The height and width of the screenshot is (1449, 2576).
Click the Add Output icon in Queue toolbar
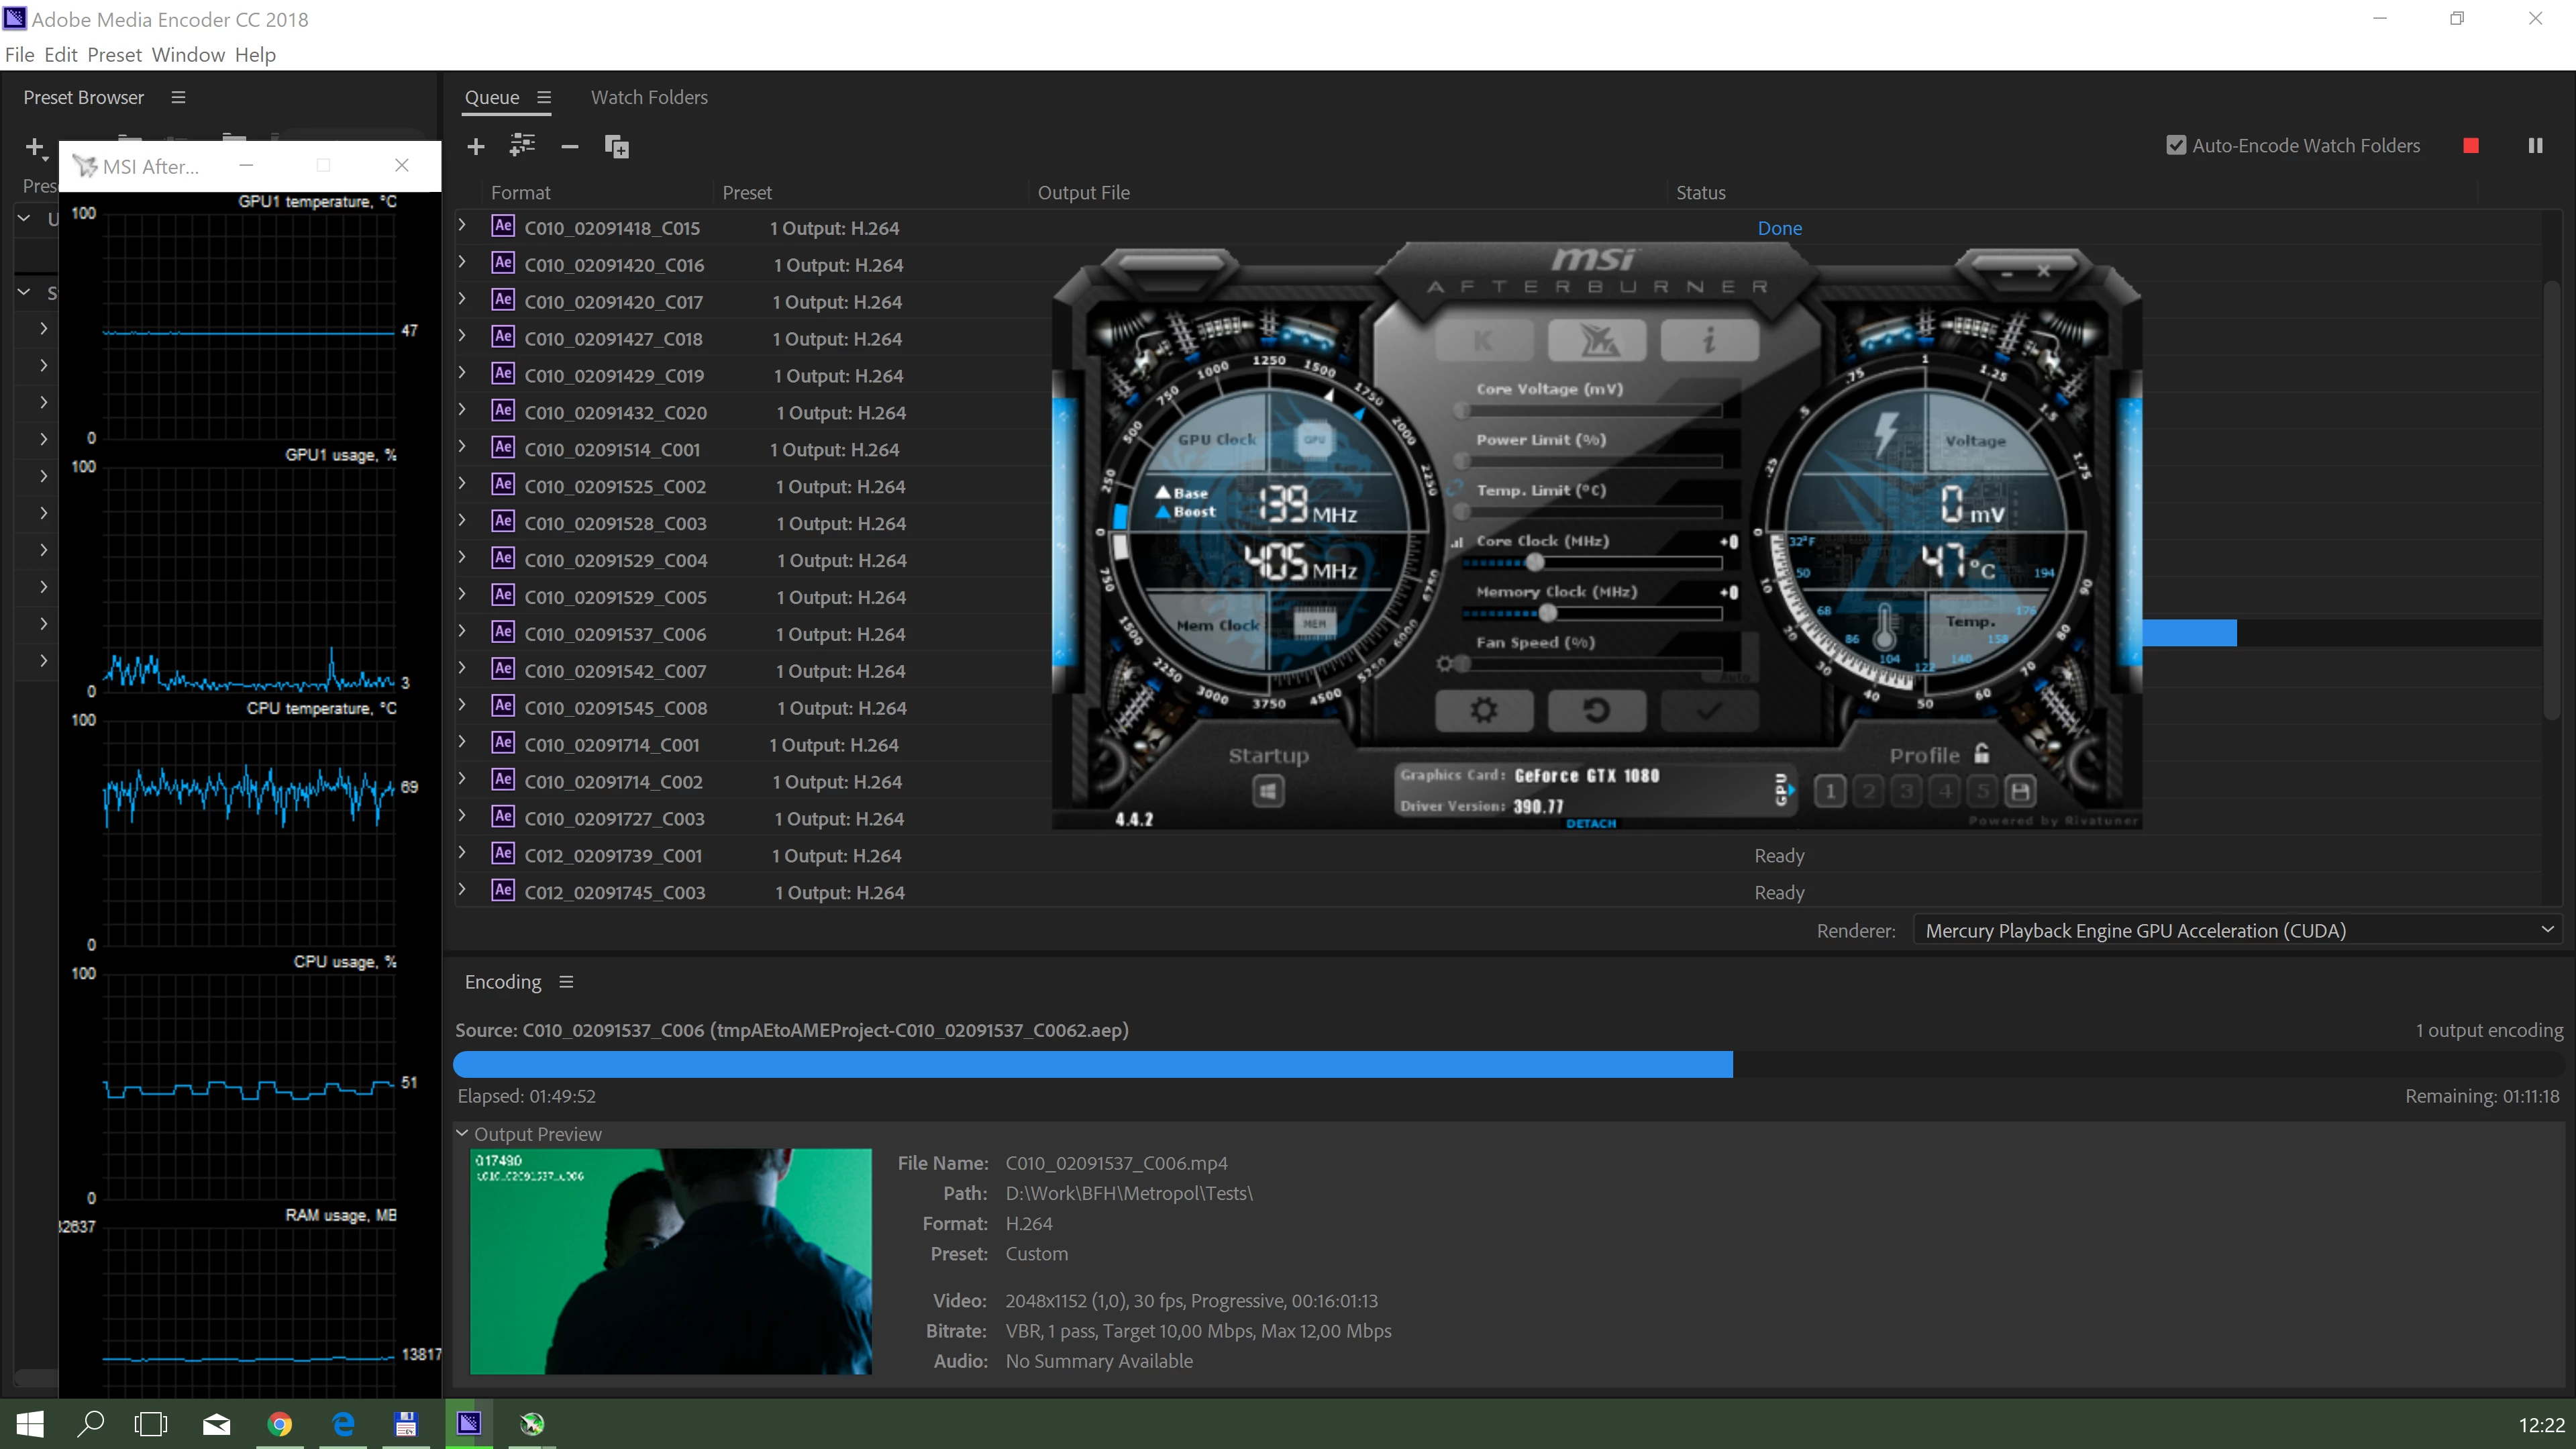click(522, 146)
